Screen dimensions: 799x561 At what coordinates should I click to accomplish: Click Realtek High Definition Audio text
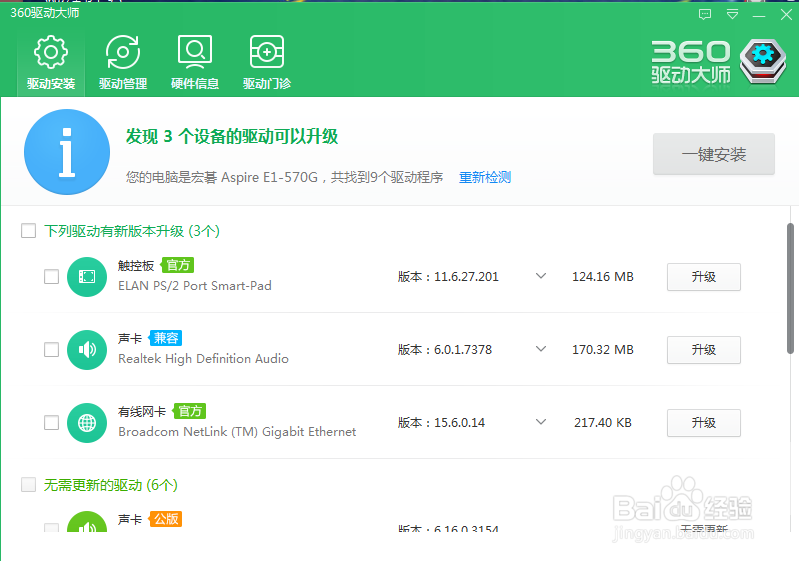click(x=203, y=359)
